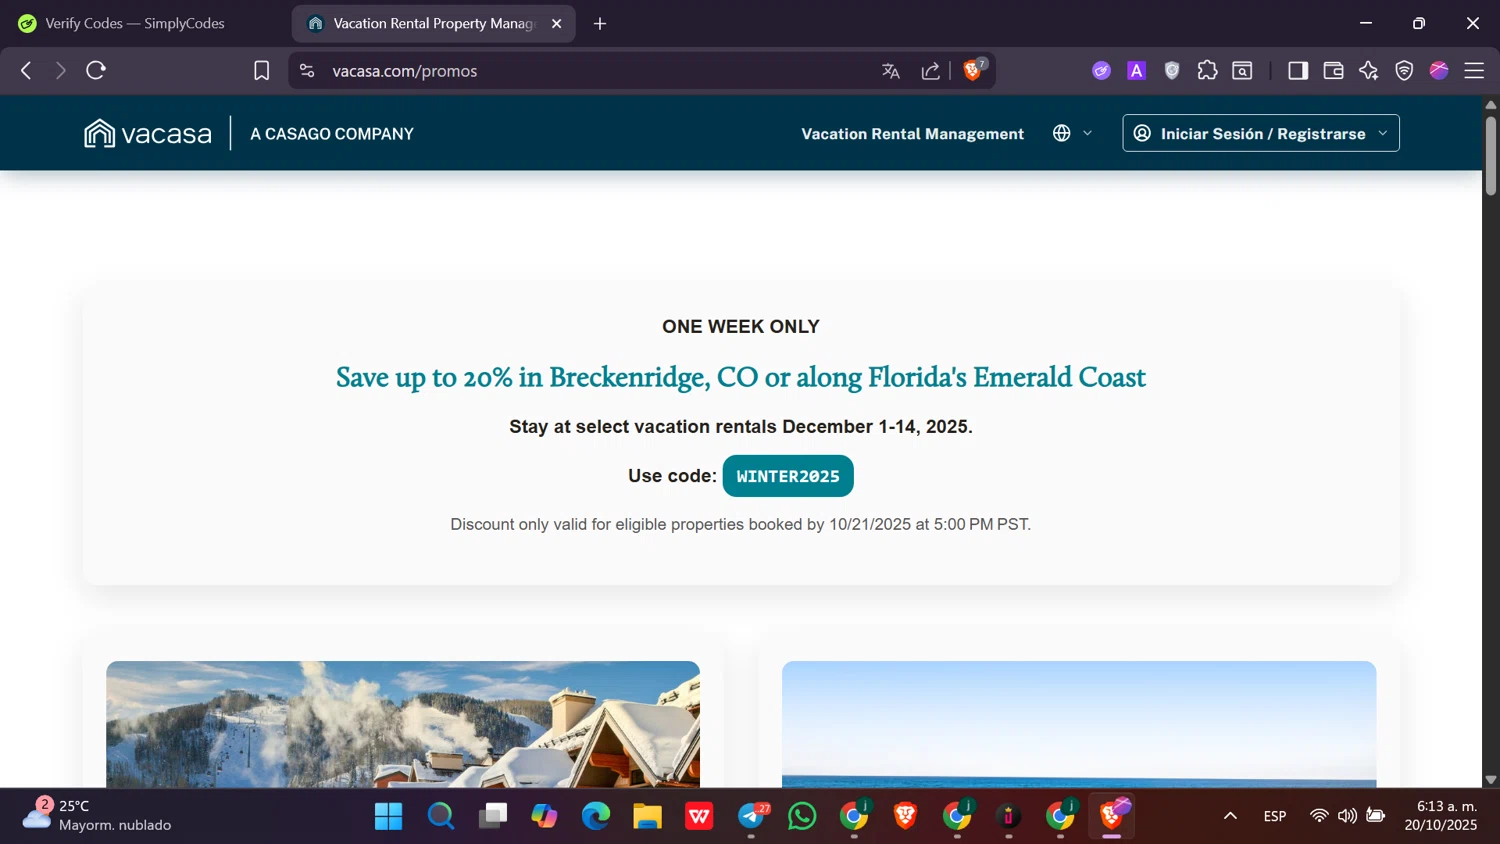Click the Vacation Rental Management link
1500x844 pixels.
[912, 134]
